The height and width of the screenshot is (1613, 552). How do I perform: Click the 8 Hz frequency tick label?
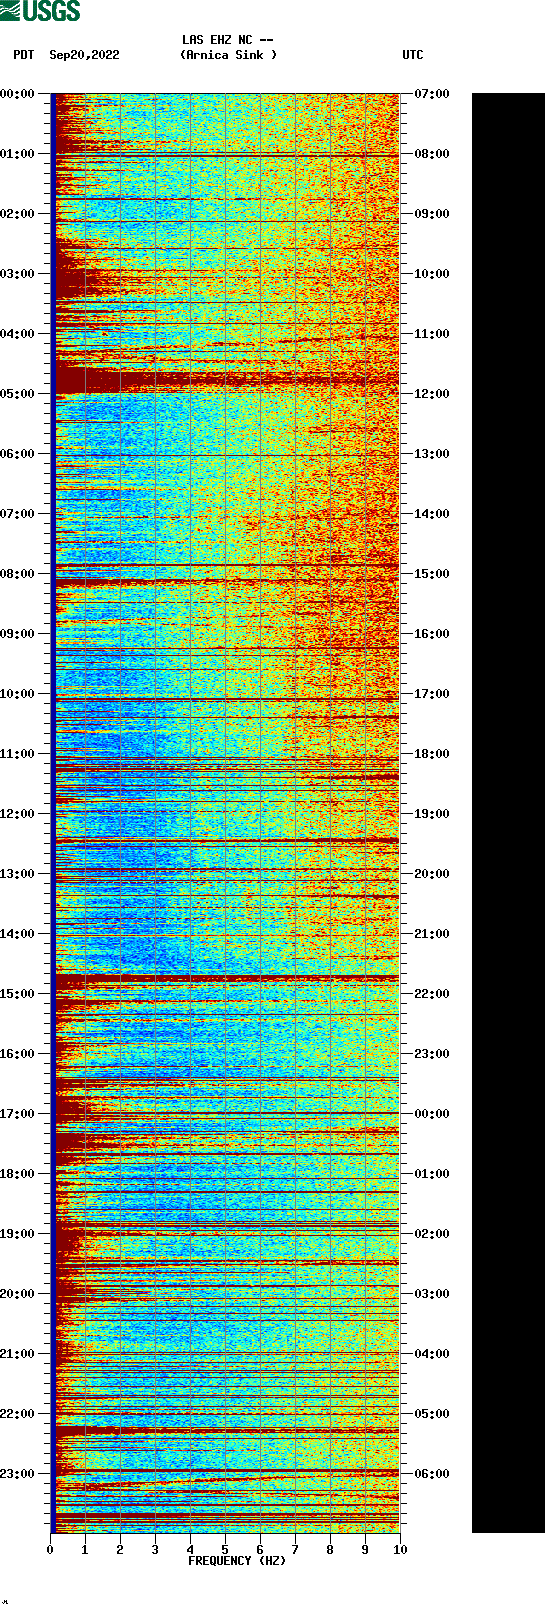[330, 1550]
